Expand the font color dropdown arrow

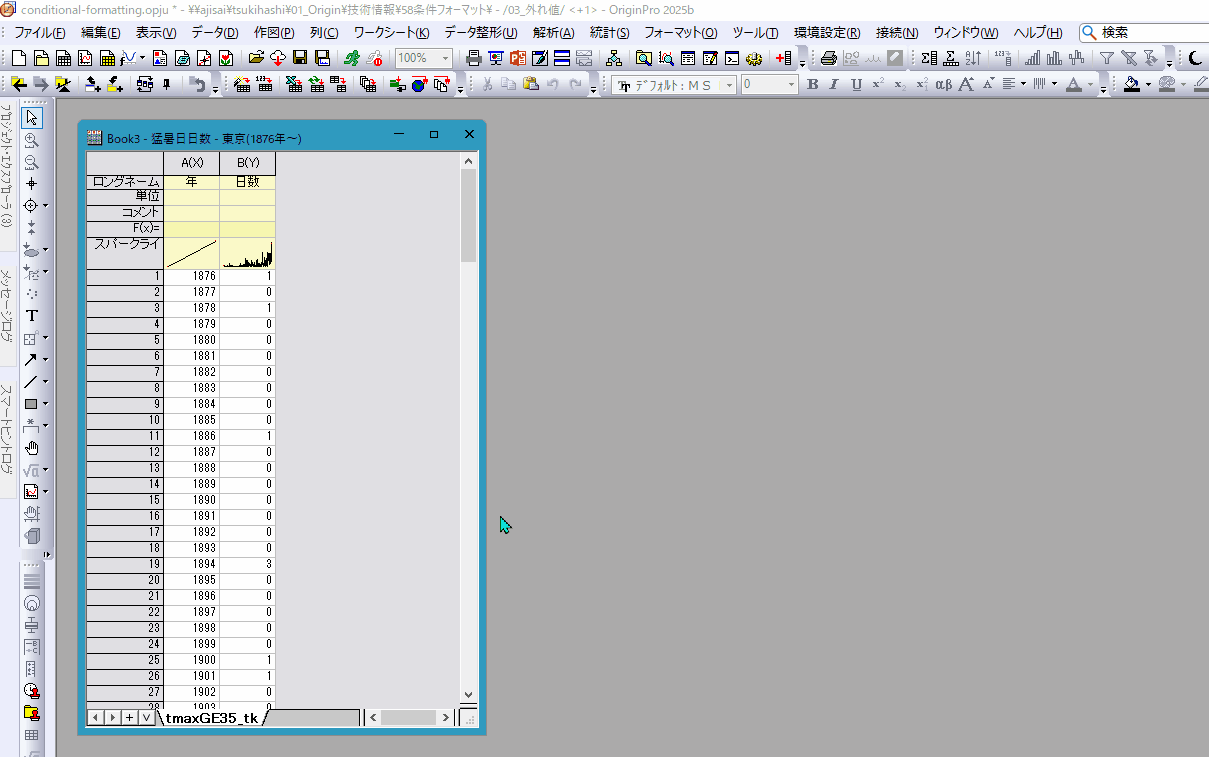(x=1091, y=85)
